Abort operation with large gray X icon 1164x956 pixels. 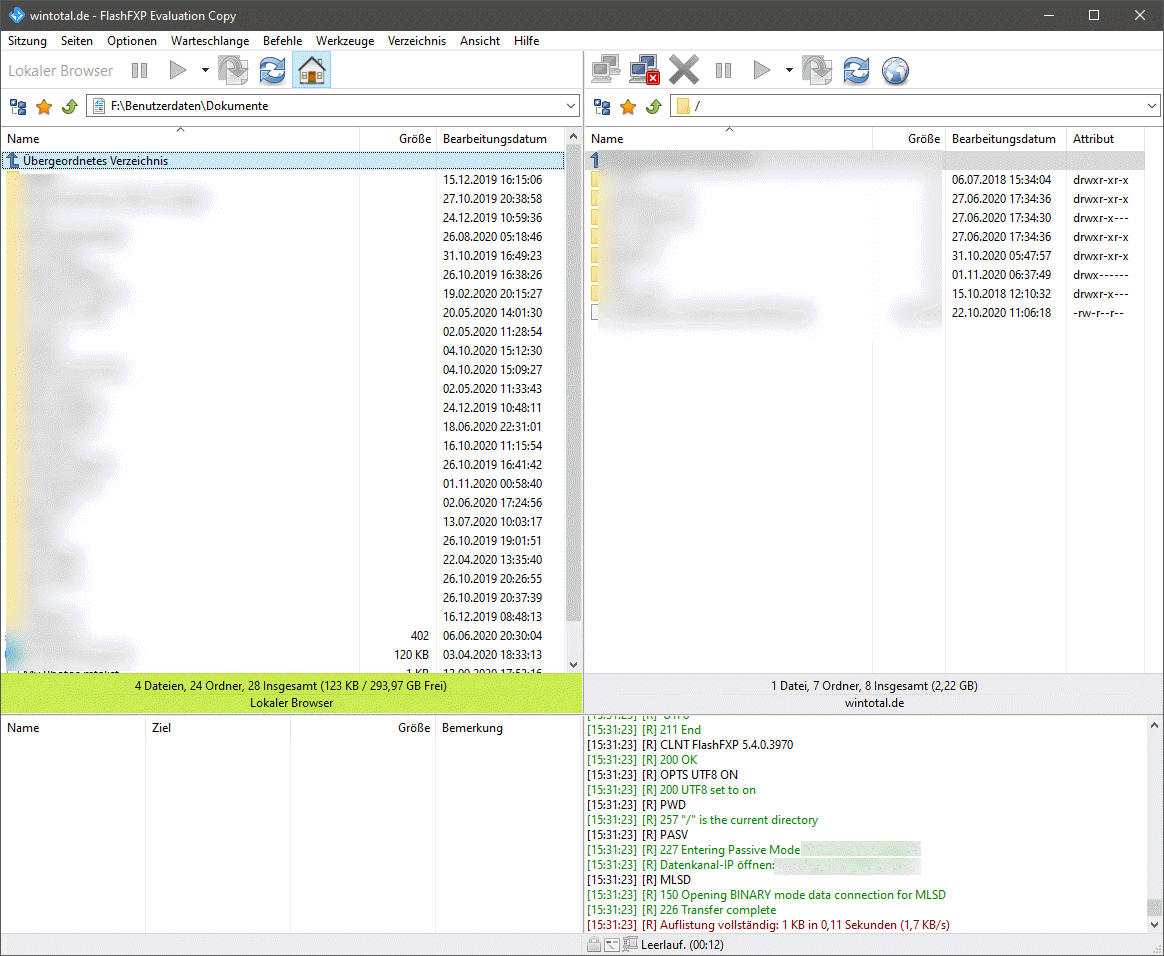(684, 71)
